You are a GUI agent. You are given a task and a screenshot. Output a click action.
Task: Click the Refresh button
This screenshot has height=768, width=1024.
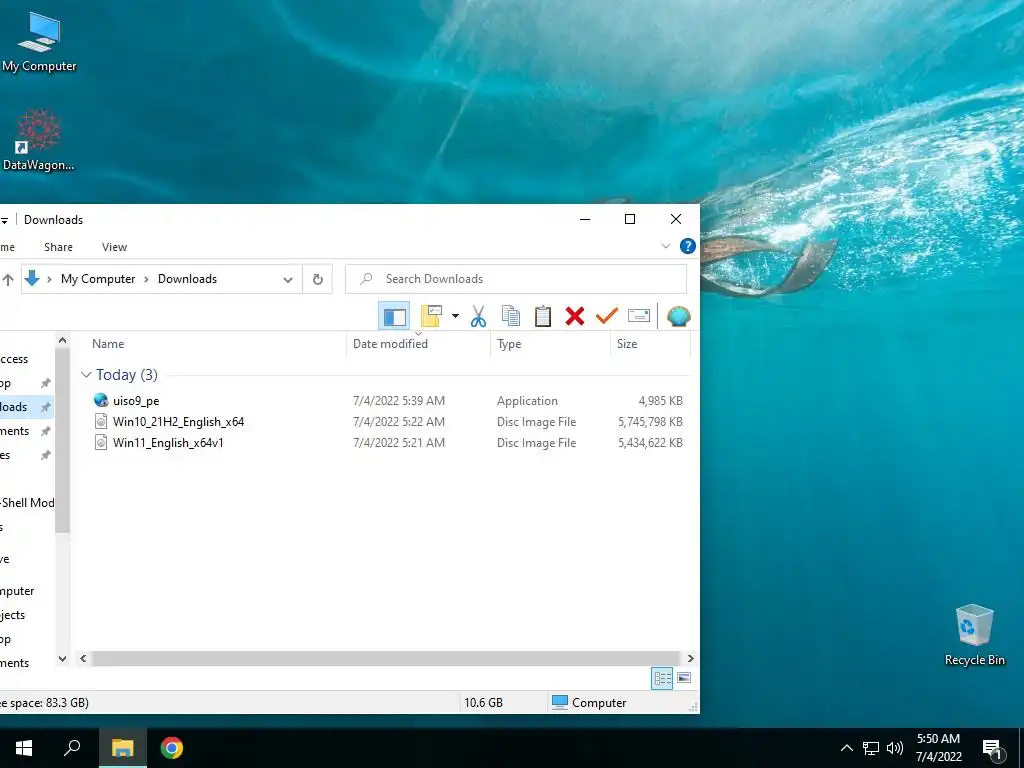coord(317,280)
